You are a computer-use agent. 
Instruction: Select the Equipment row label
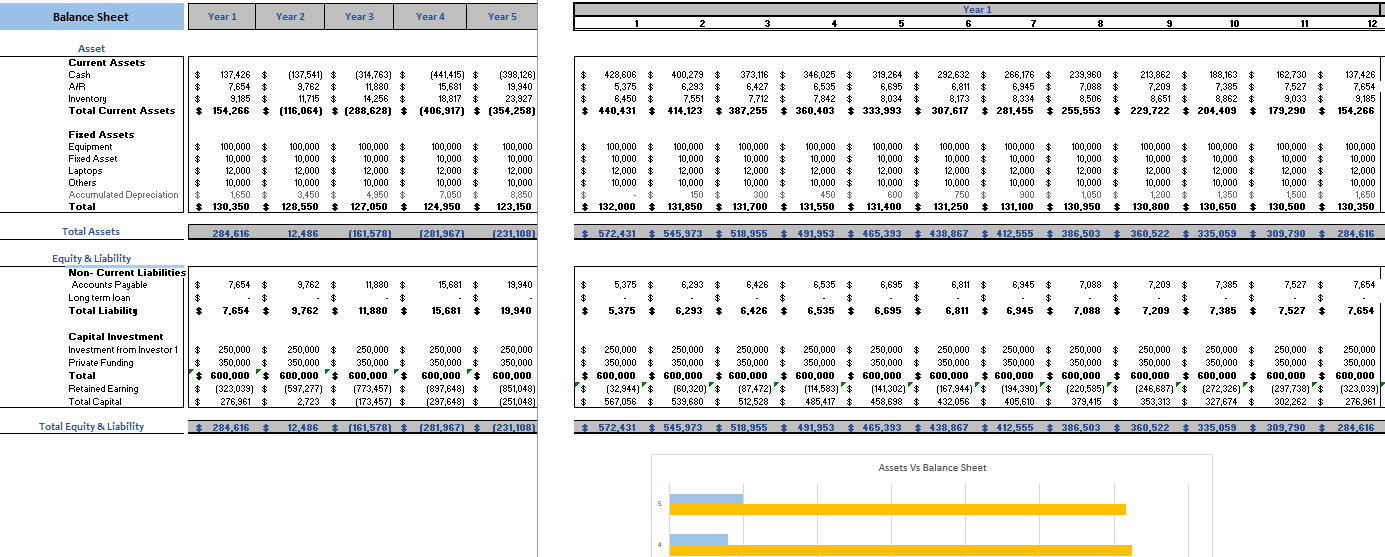pos(90,147)
